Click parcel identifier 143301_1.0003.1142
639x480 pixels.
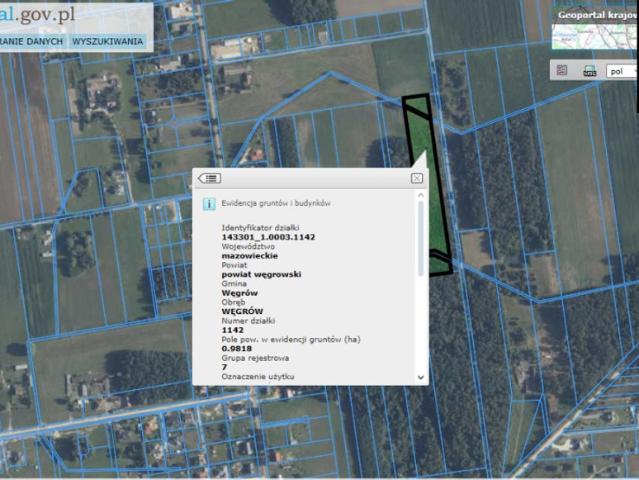point(268,237)
